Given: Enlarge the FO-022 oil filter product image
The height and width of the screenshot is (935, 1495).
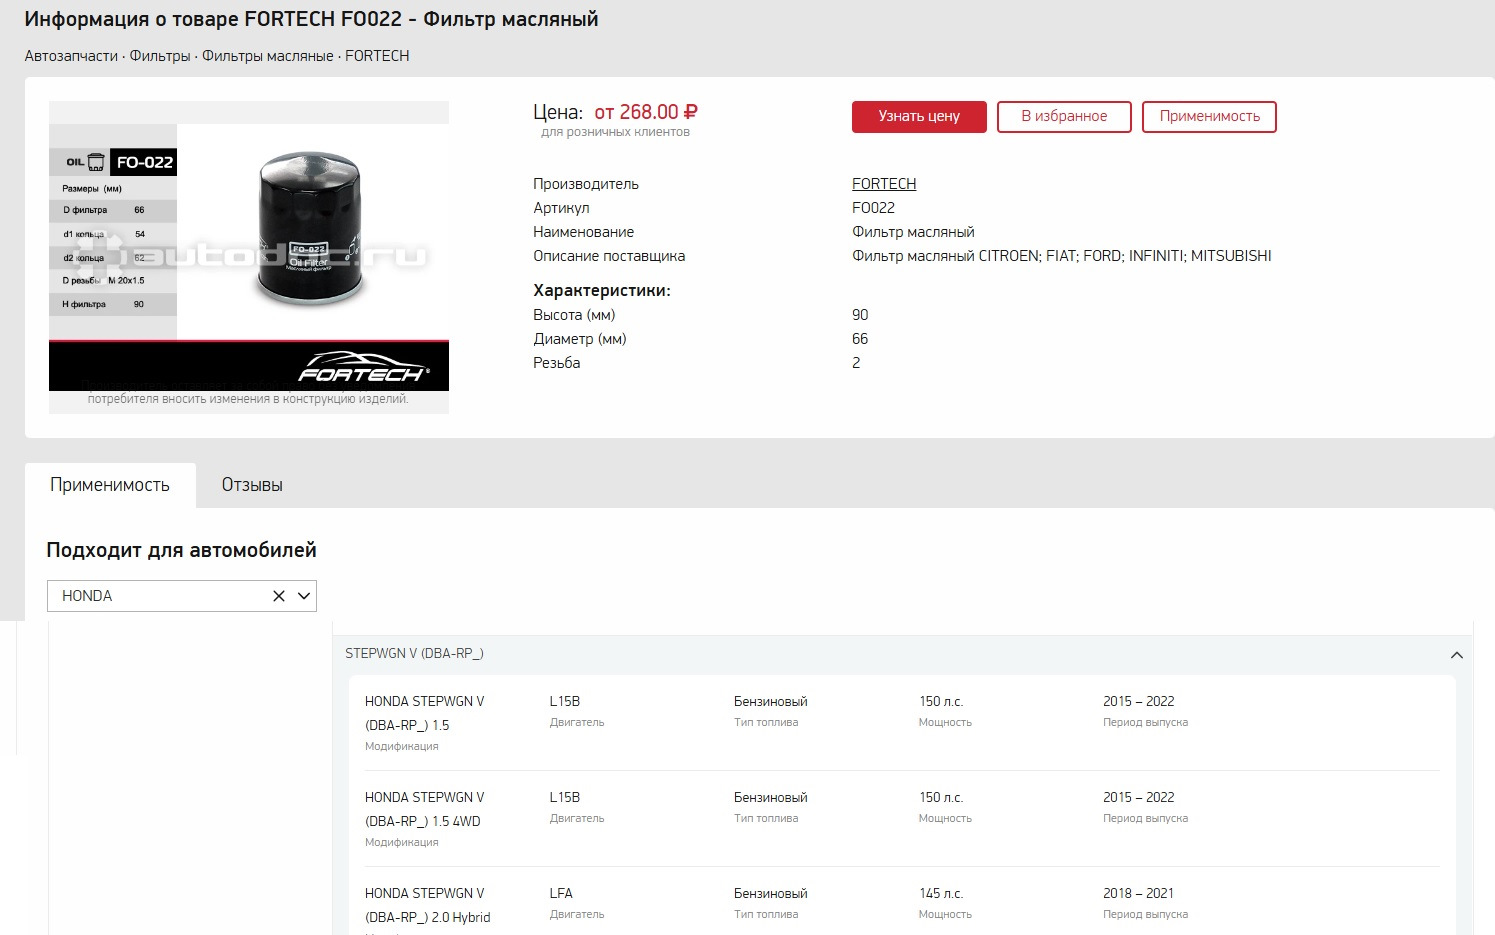Looking at the screenshot, I should 249,257.
